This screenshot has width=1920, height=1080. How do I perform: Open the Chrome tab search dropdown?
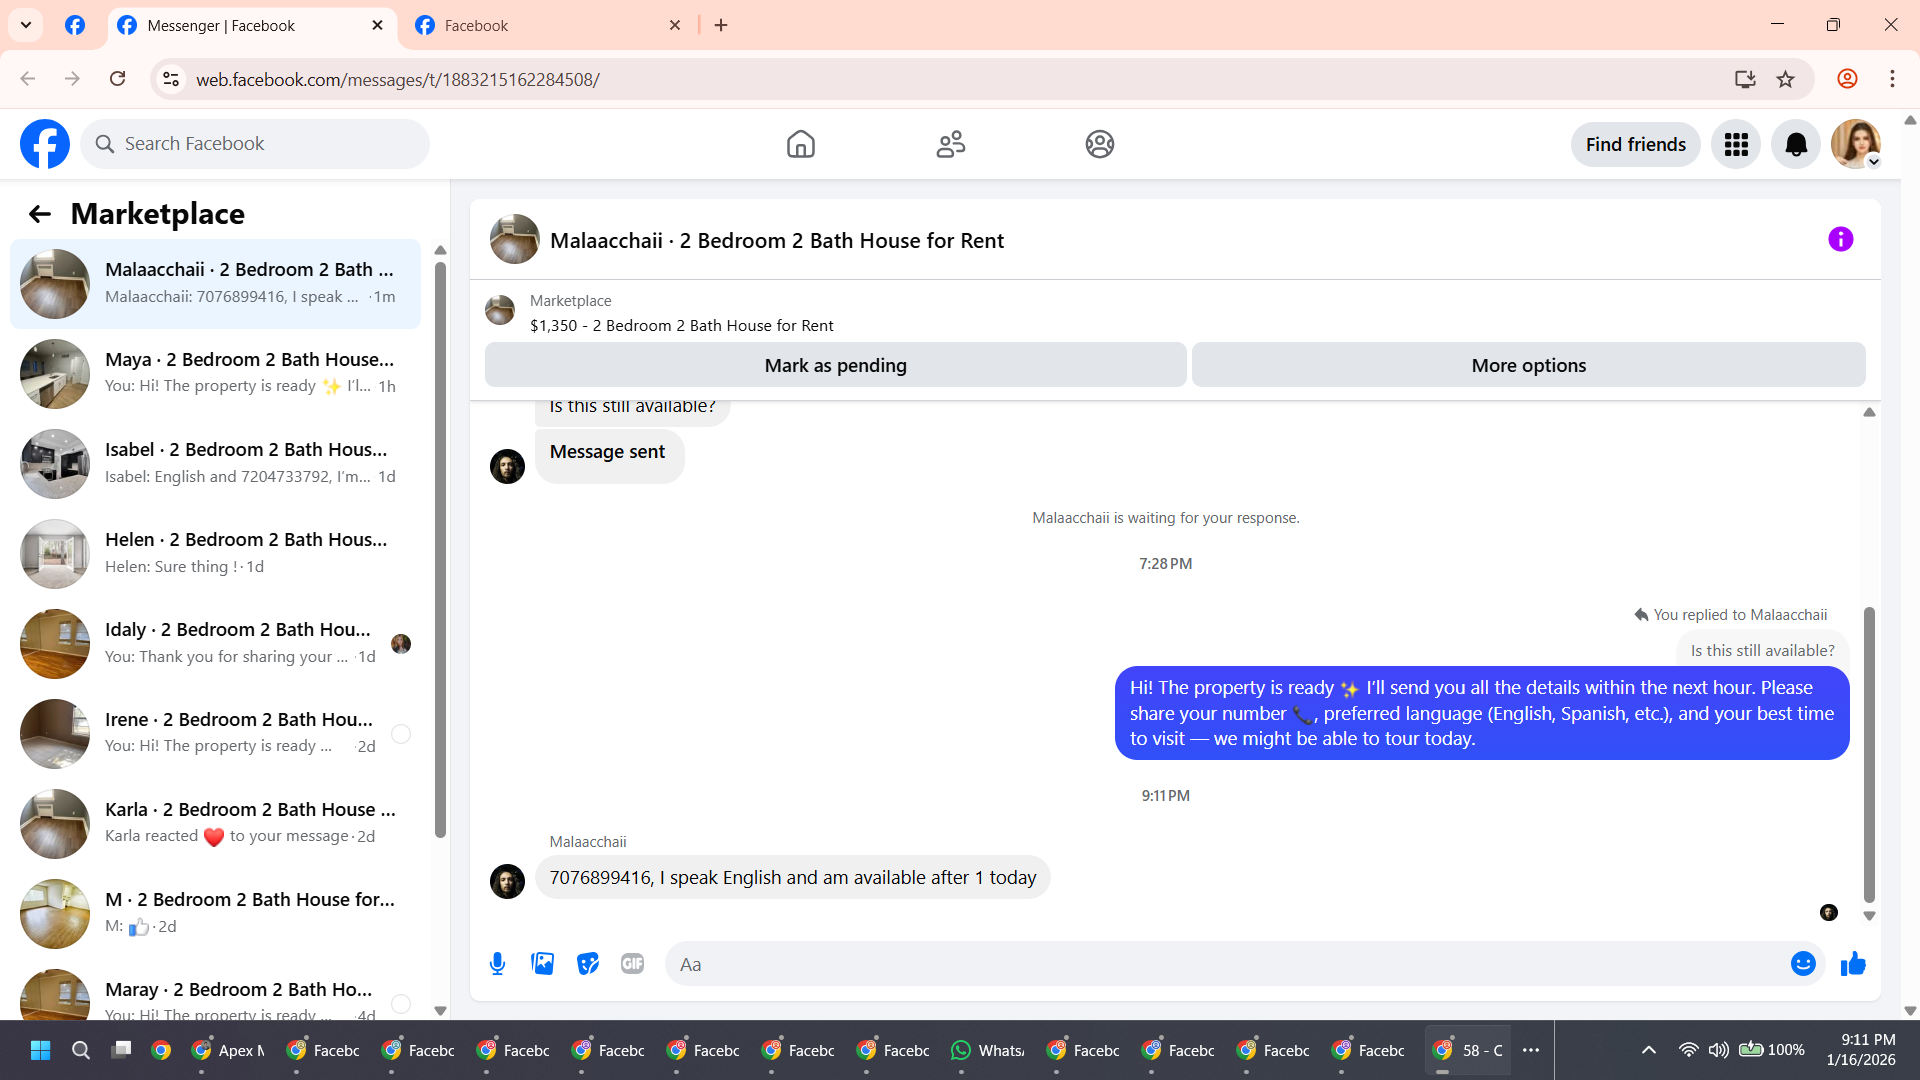coord(26,25)
